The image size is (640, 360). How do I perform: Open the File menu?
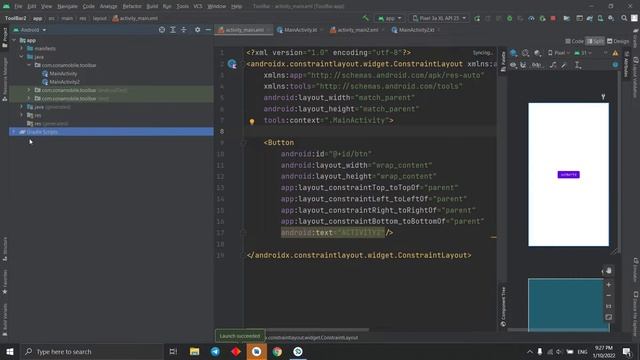tap(18, 6)
